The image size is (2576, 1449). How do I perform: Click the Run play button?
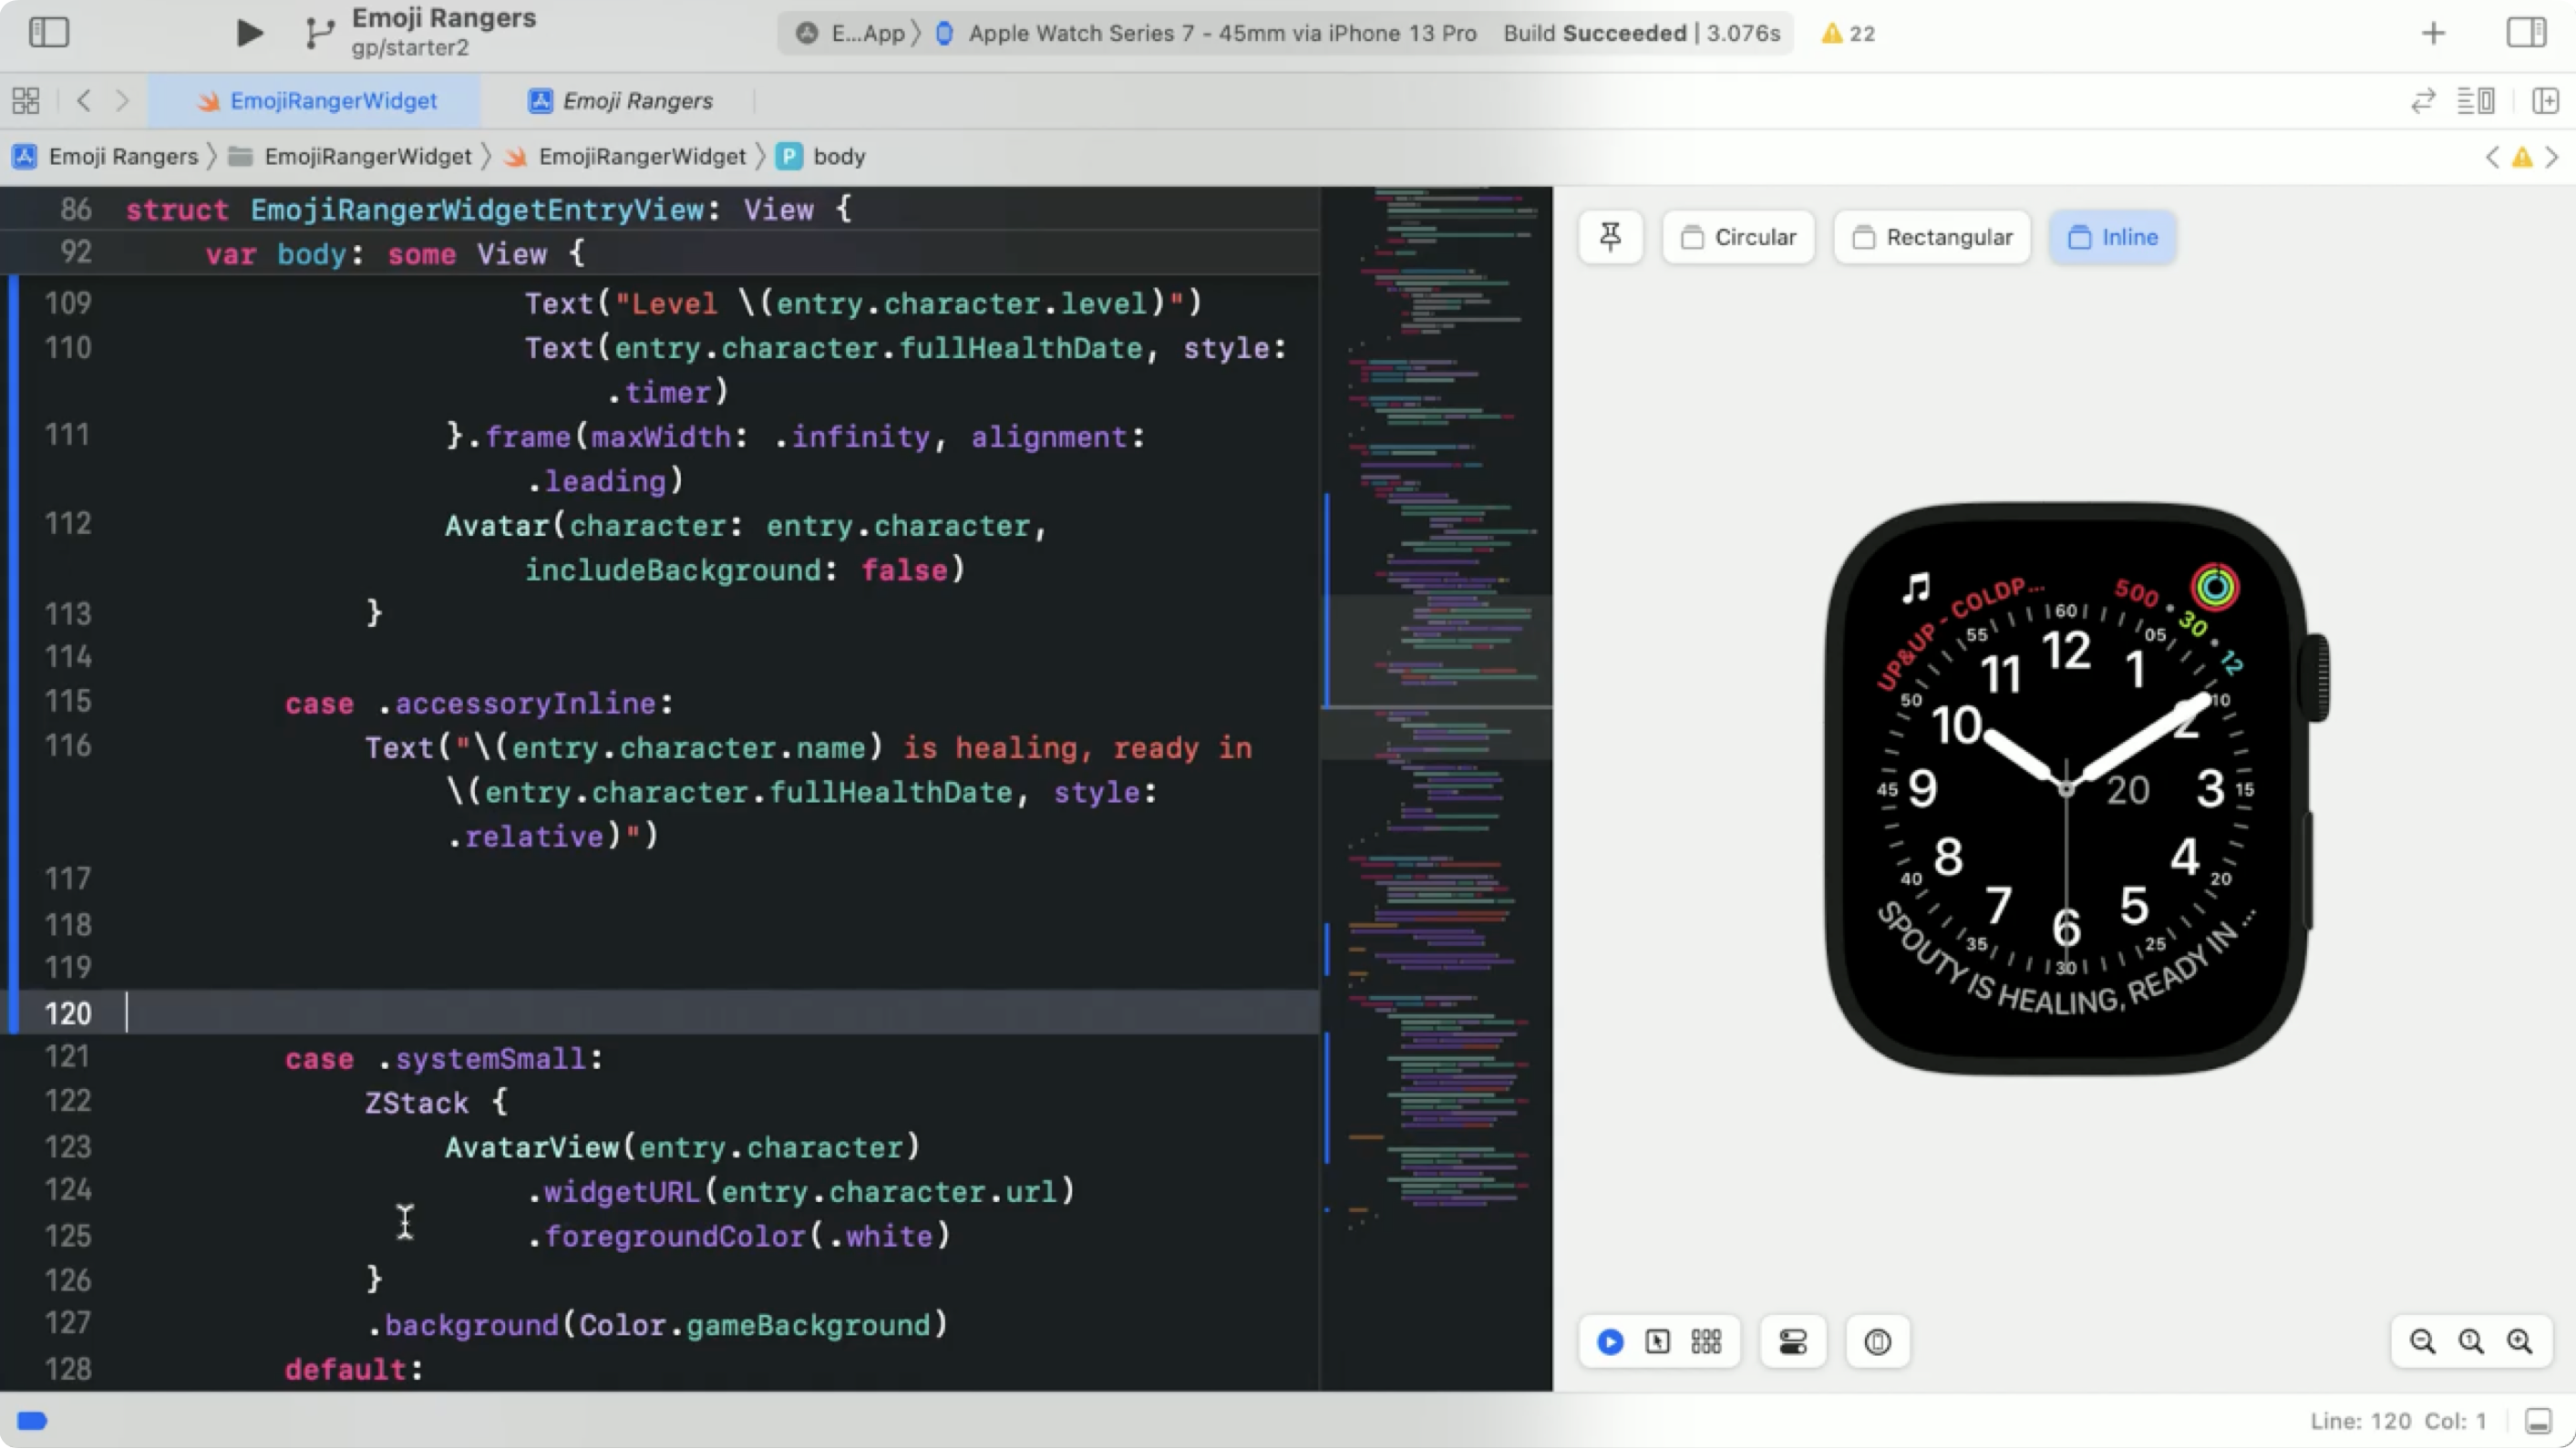(x=249, y=33)
